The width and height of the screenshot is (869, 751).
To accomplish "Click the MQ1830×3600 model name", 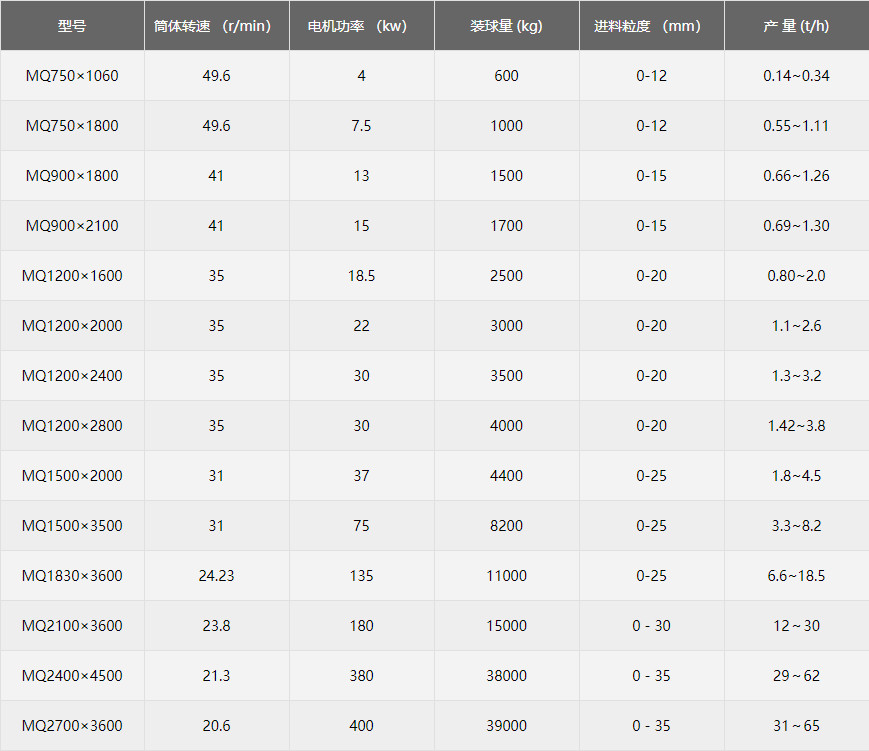I will 72,576.
